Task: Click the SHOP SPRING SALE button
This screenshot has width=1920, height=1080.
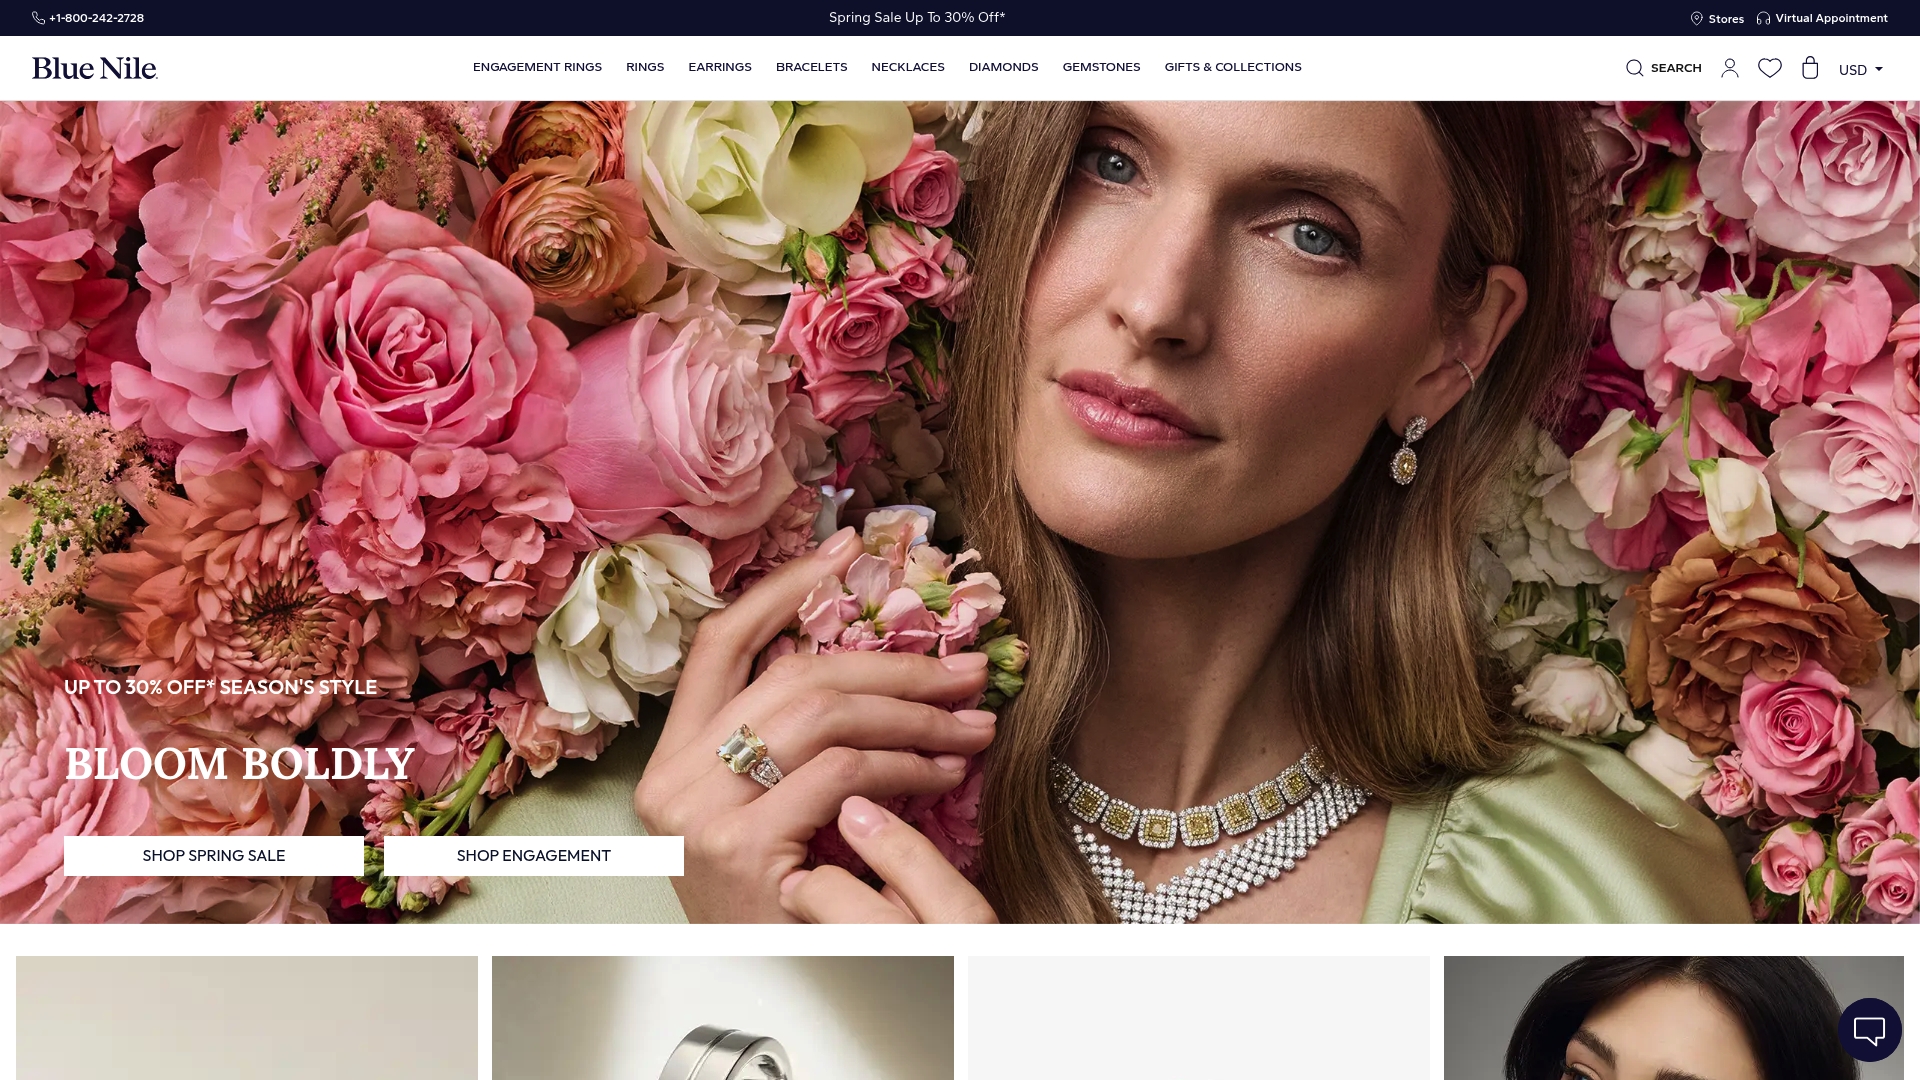Action: (213, 855)
